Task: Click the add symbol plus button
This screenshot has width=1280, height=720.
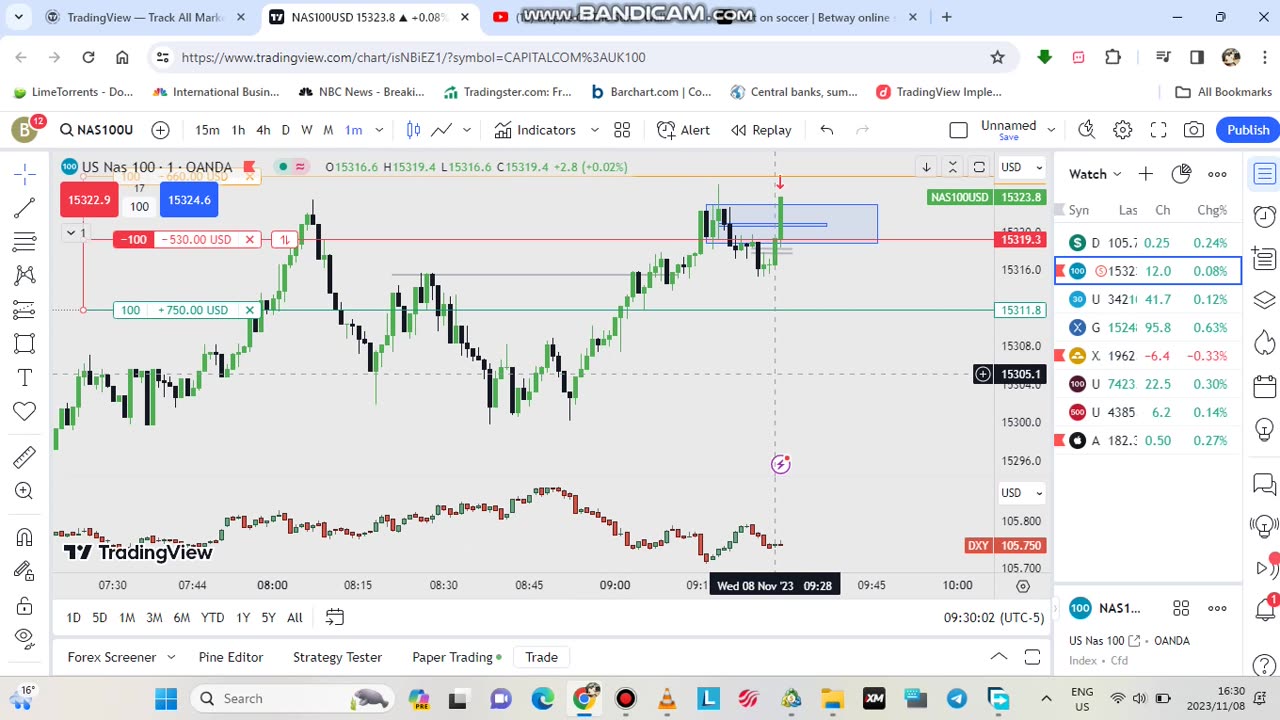Action: click(160, 130)
